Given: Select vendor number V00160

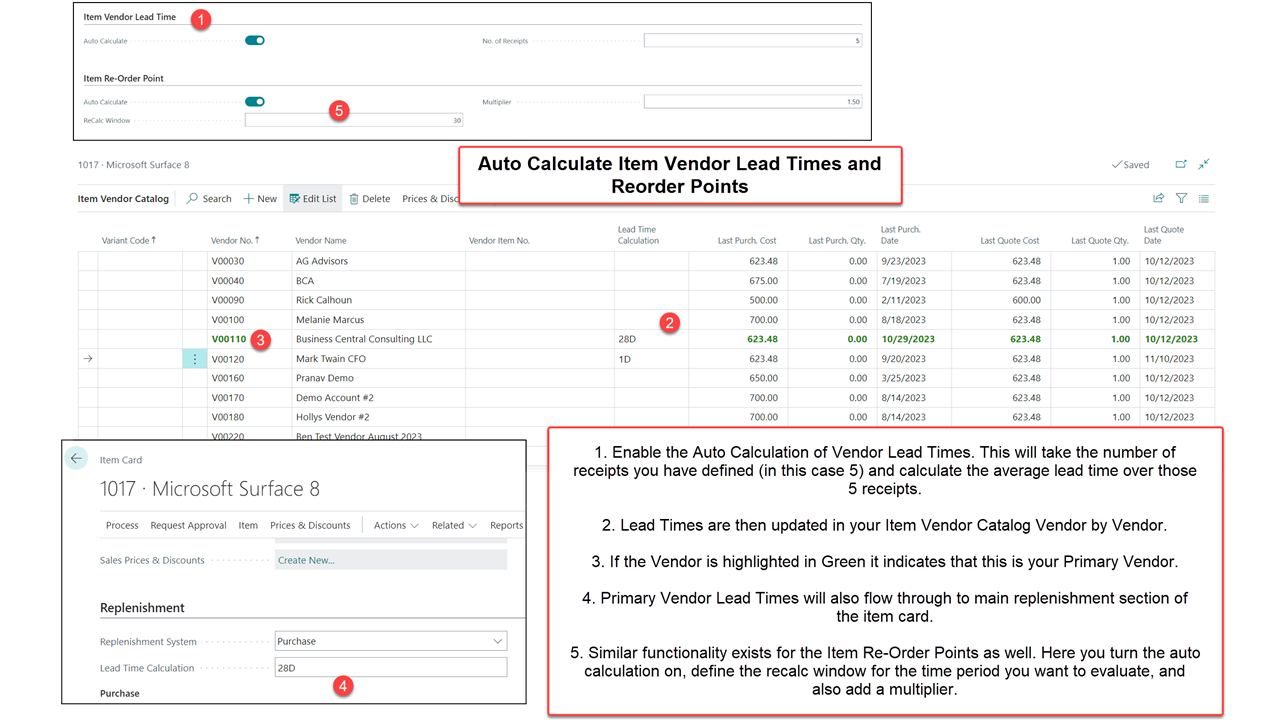Looking at the screenshot, I should coord(228,378).
